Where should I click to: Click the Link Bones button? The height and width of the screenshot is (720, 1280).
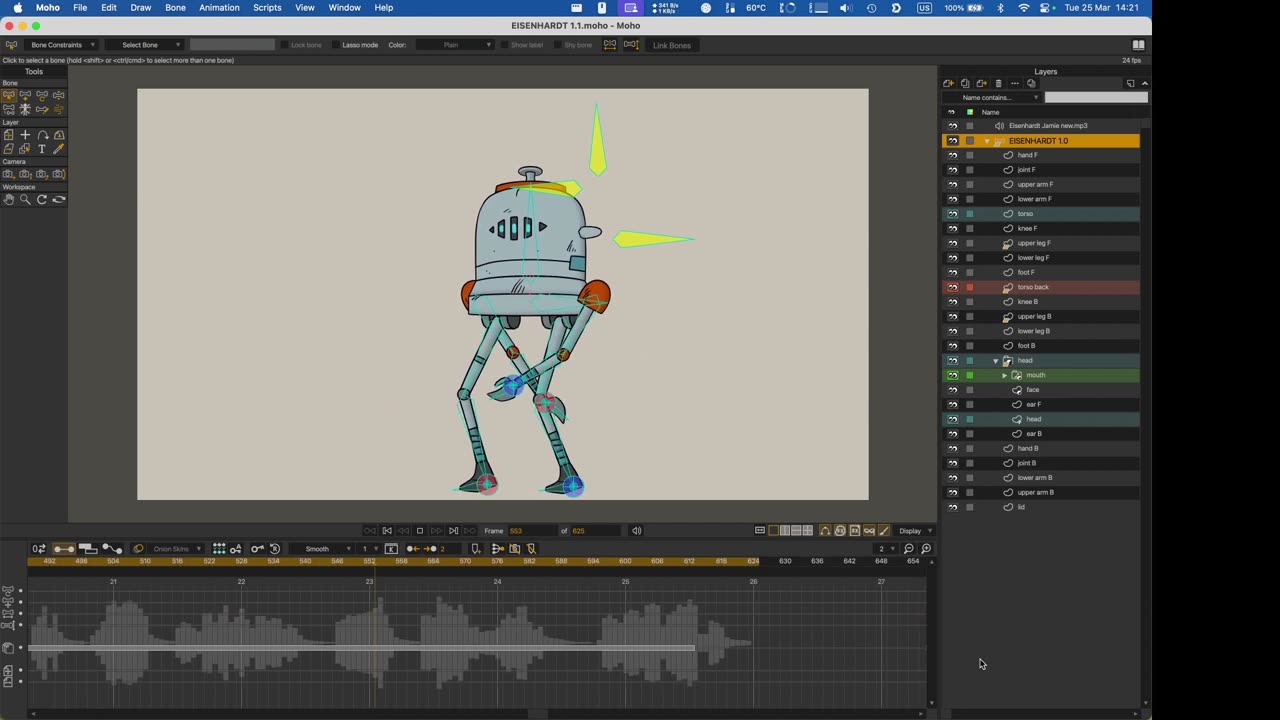click(672, 45)
